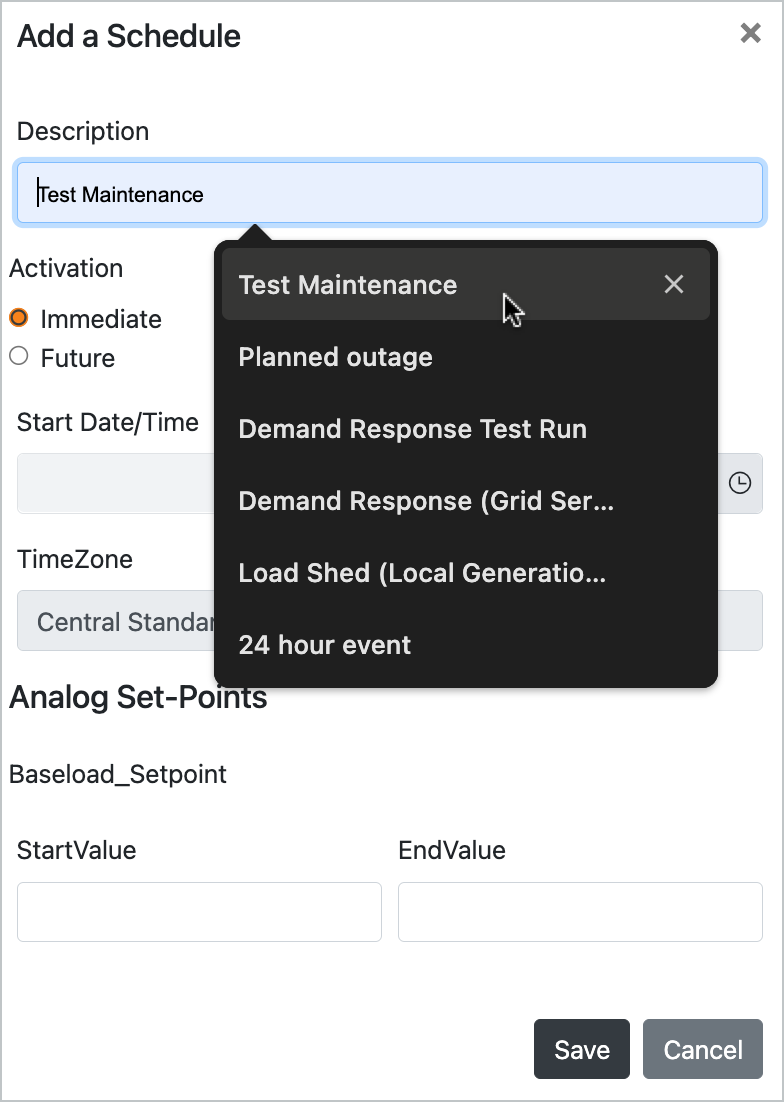Select Planned outage from the suggestions
This screenshot has width=784, height=1102.
click(x=335, y=357)
